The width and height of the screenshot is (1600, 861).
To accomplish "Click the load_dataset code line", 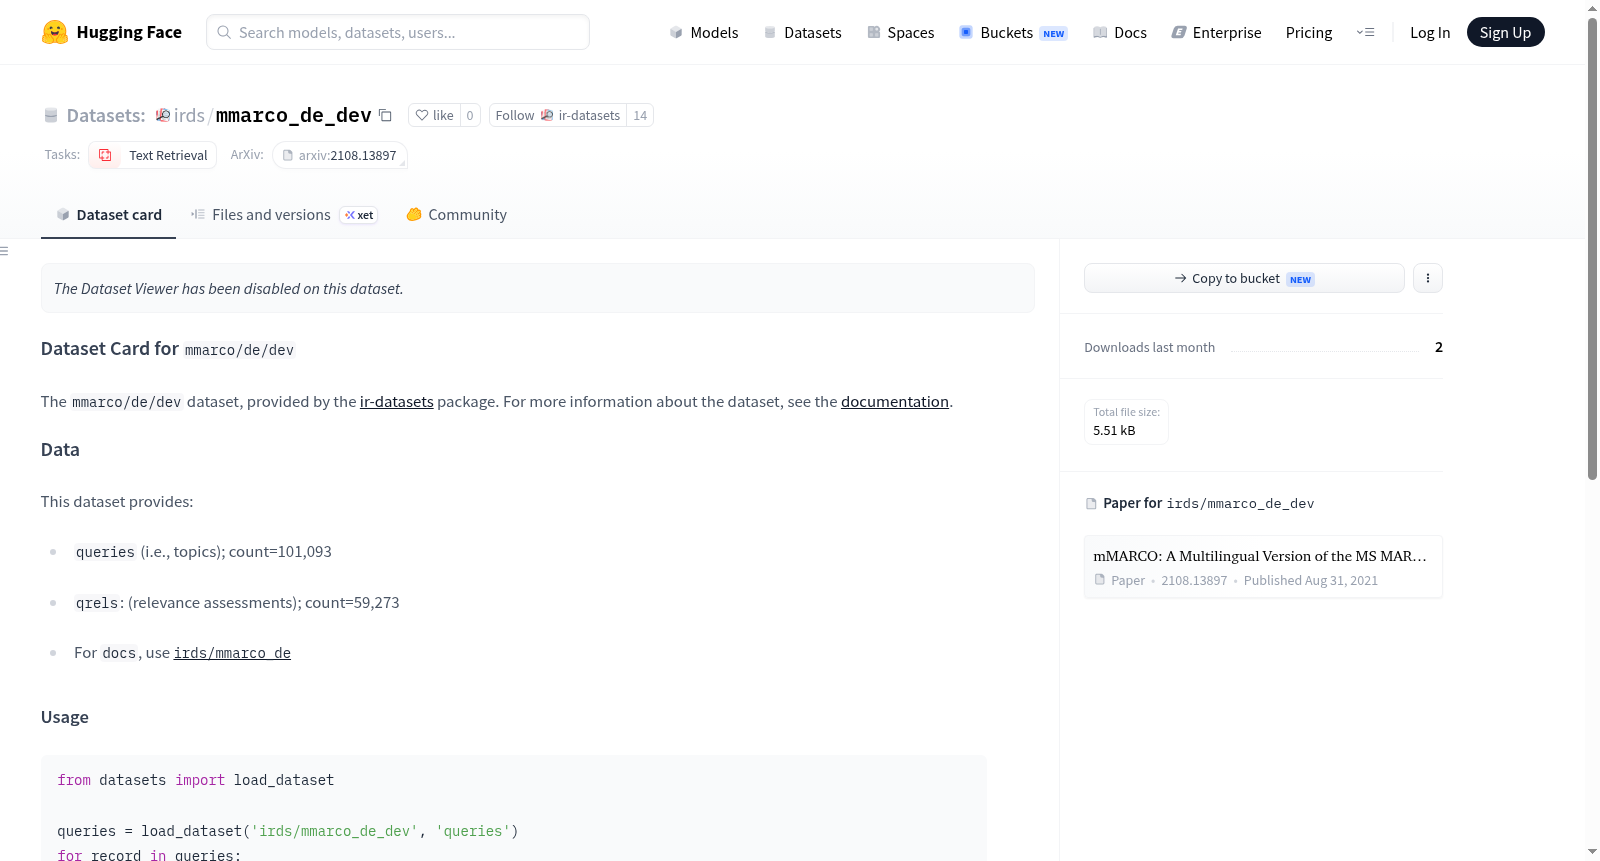I will click(288, 831).
